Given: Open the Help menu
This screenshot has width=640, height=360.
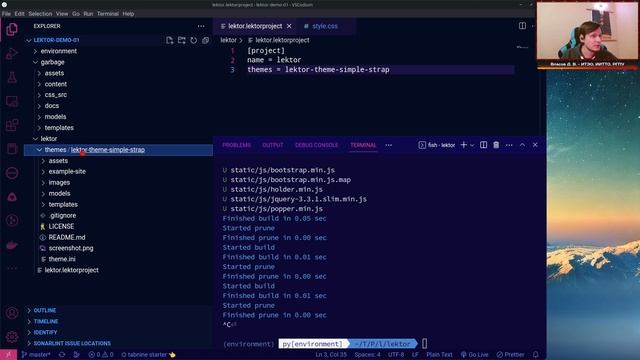Looking at the screenshot, I should pos(128,14).
